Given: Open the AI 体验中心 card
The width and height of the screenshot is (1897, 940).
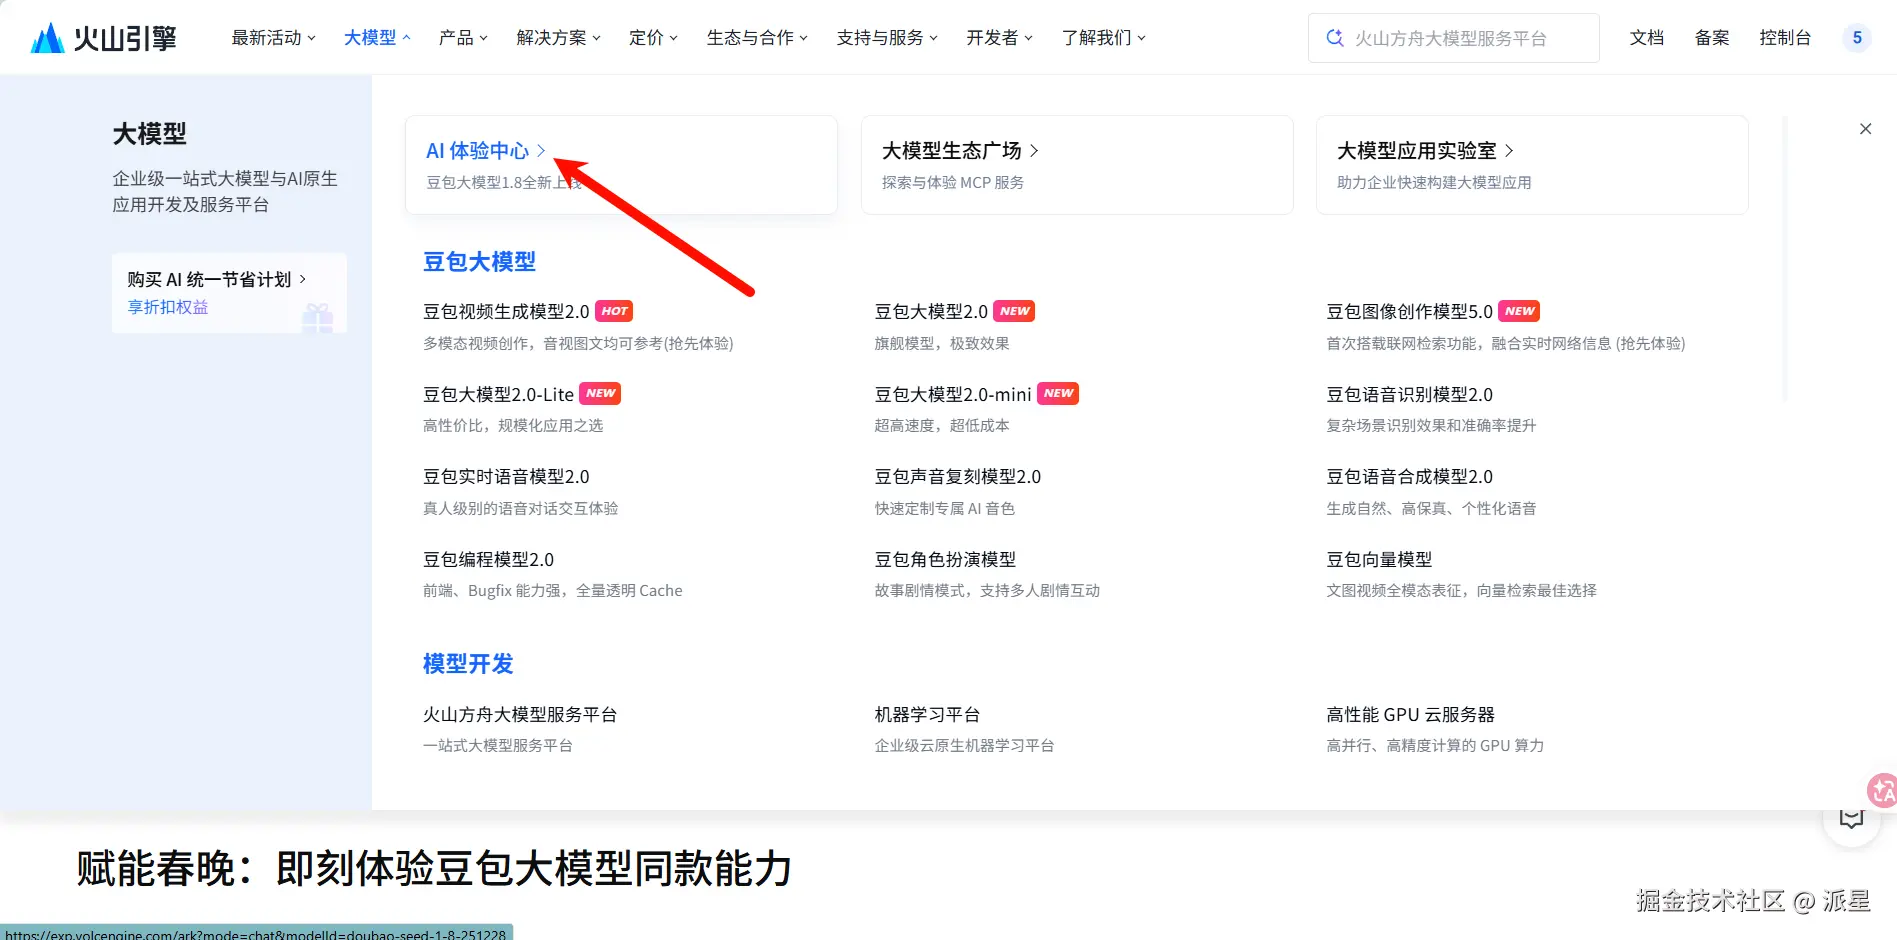Looking at the screenshot, I should click(621, 165).
